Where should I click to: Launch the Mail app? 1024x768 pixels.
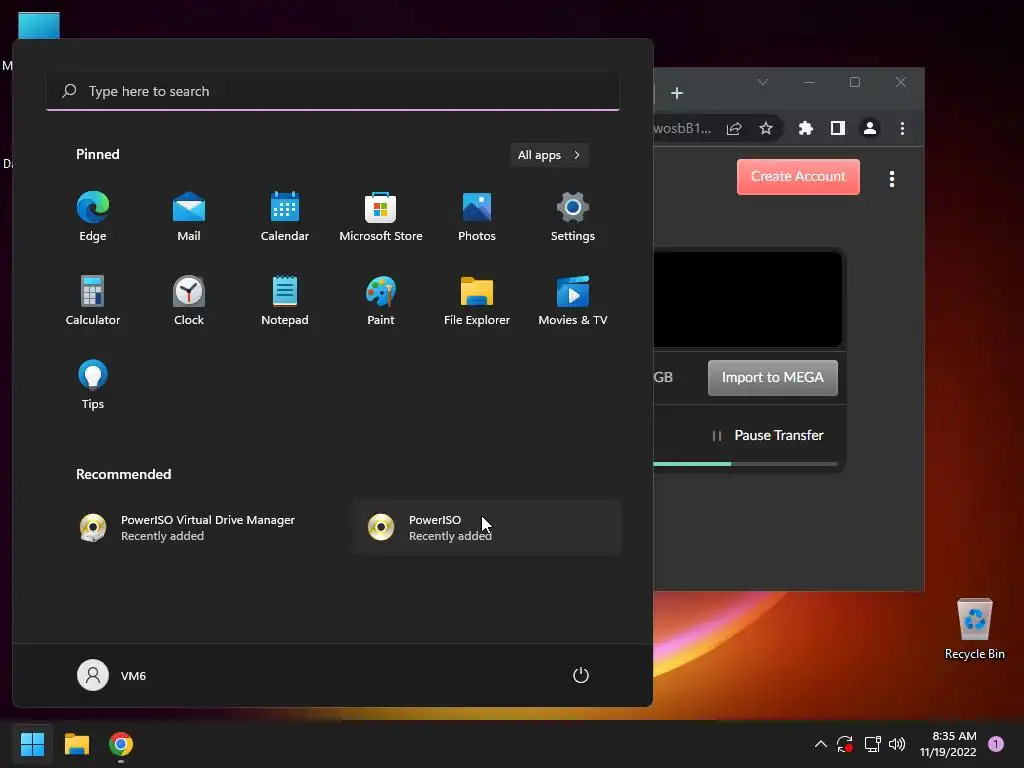189,216
